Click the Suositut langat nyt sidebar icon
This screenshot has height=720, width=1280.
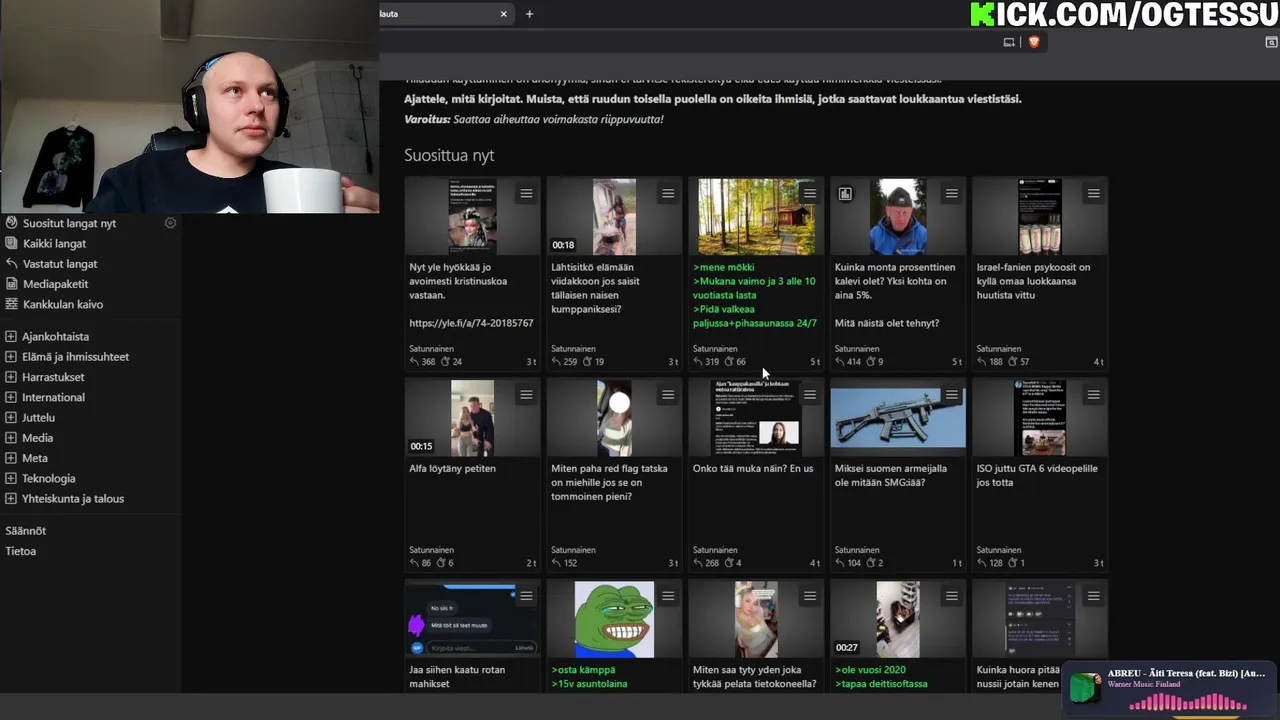[x=12, y=223]
